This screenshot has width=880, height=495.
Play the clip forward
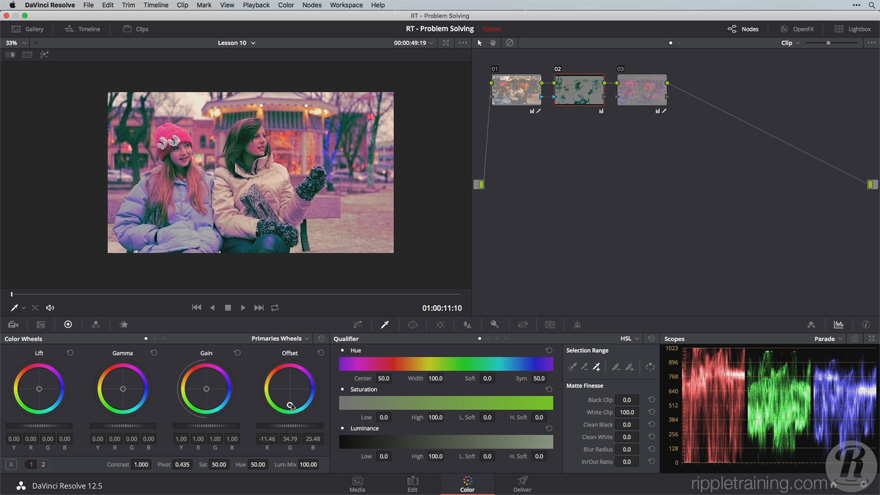click(x=242, y=308)
